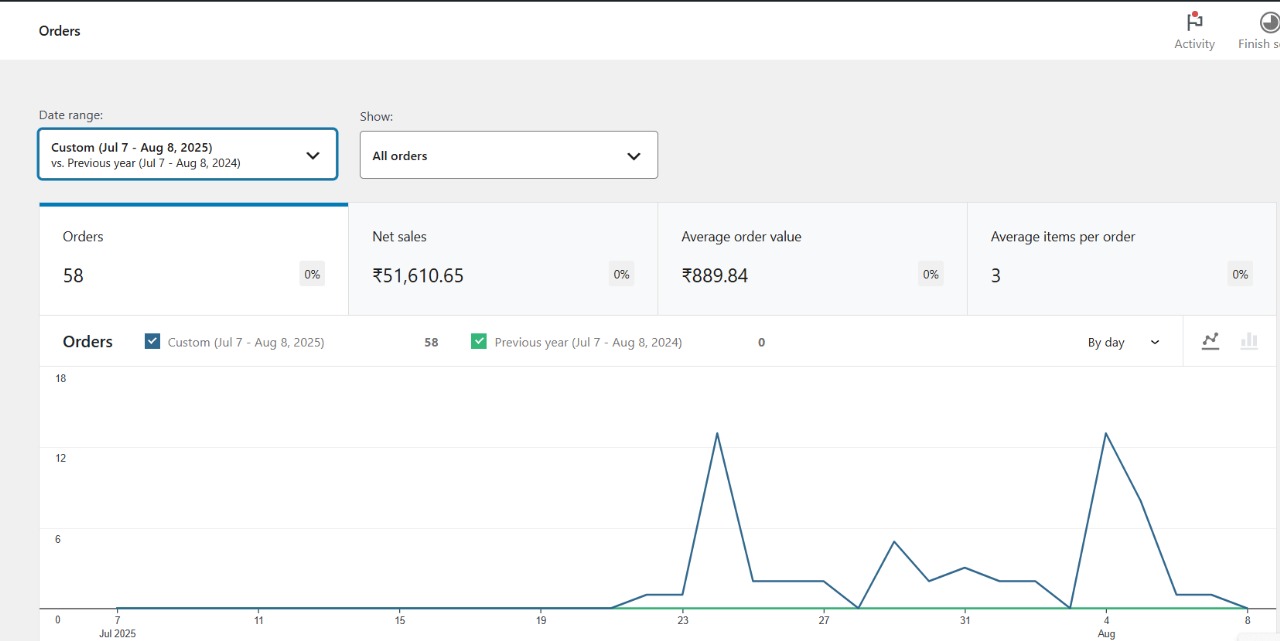Viewport: 1280px width, 641px height.
Task: Click the 4 Aug date label on the x-axis
Action: point(1106,626)
